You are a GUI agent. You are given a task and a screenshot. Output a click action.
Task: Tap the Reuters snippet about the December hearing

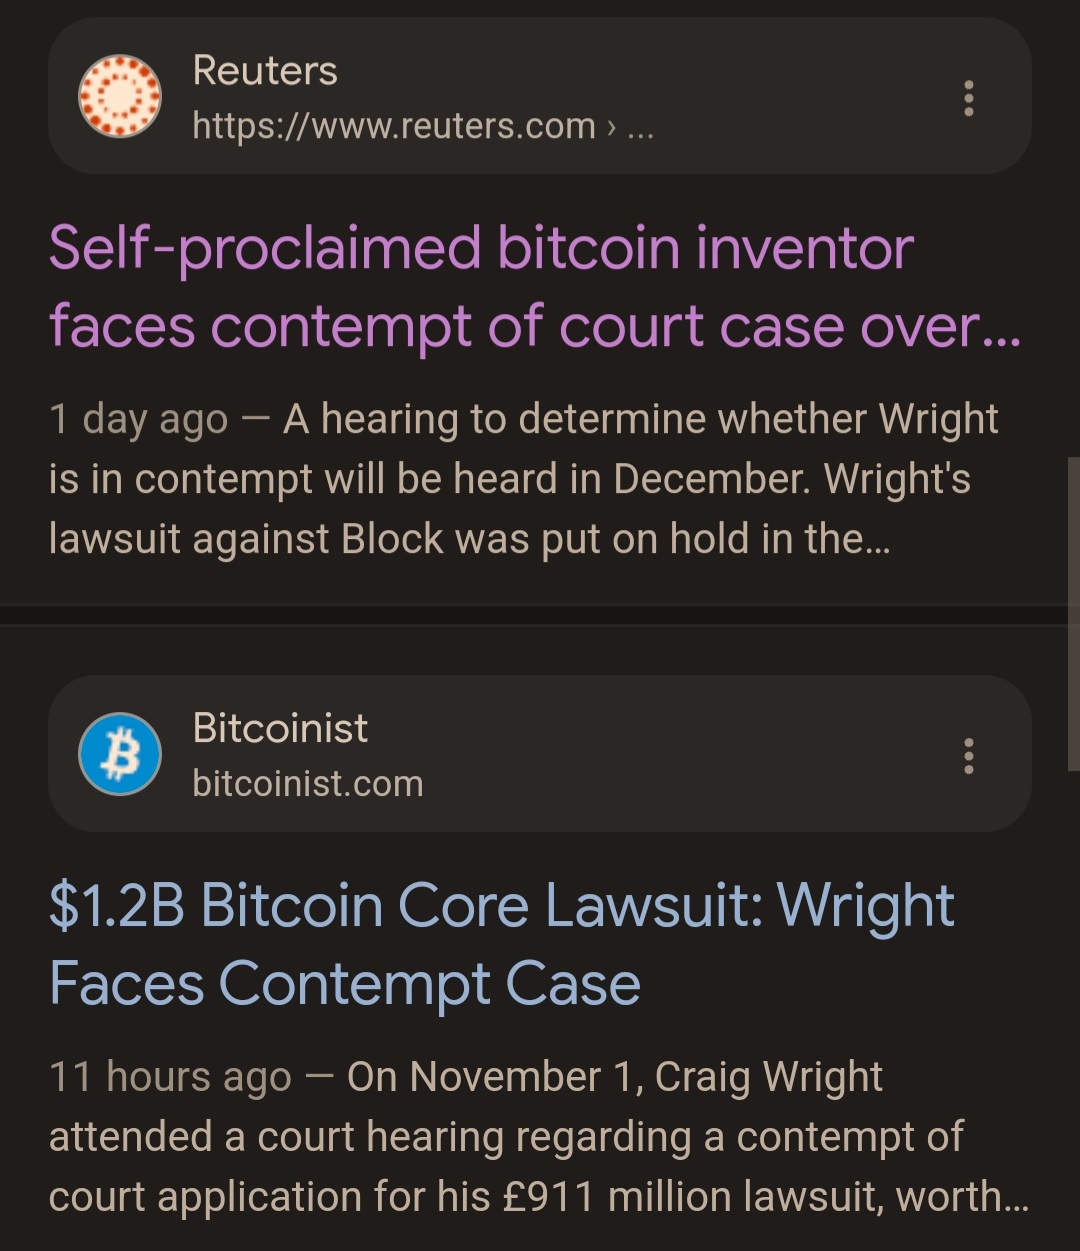(x=524, y=479)
